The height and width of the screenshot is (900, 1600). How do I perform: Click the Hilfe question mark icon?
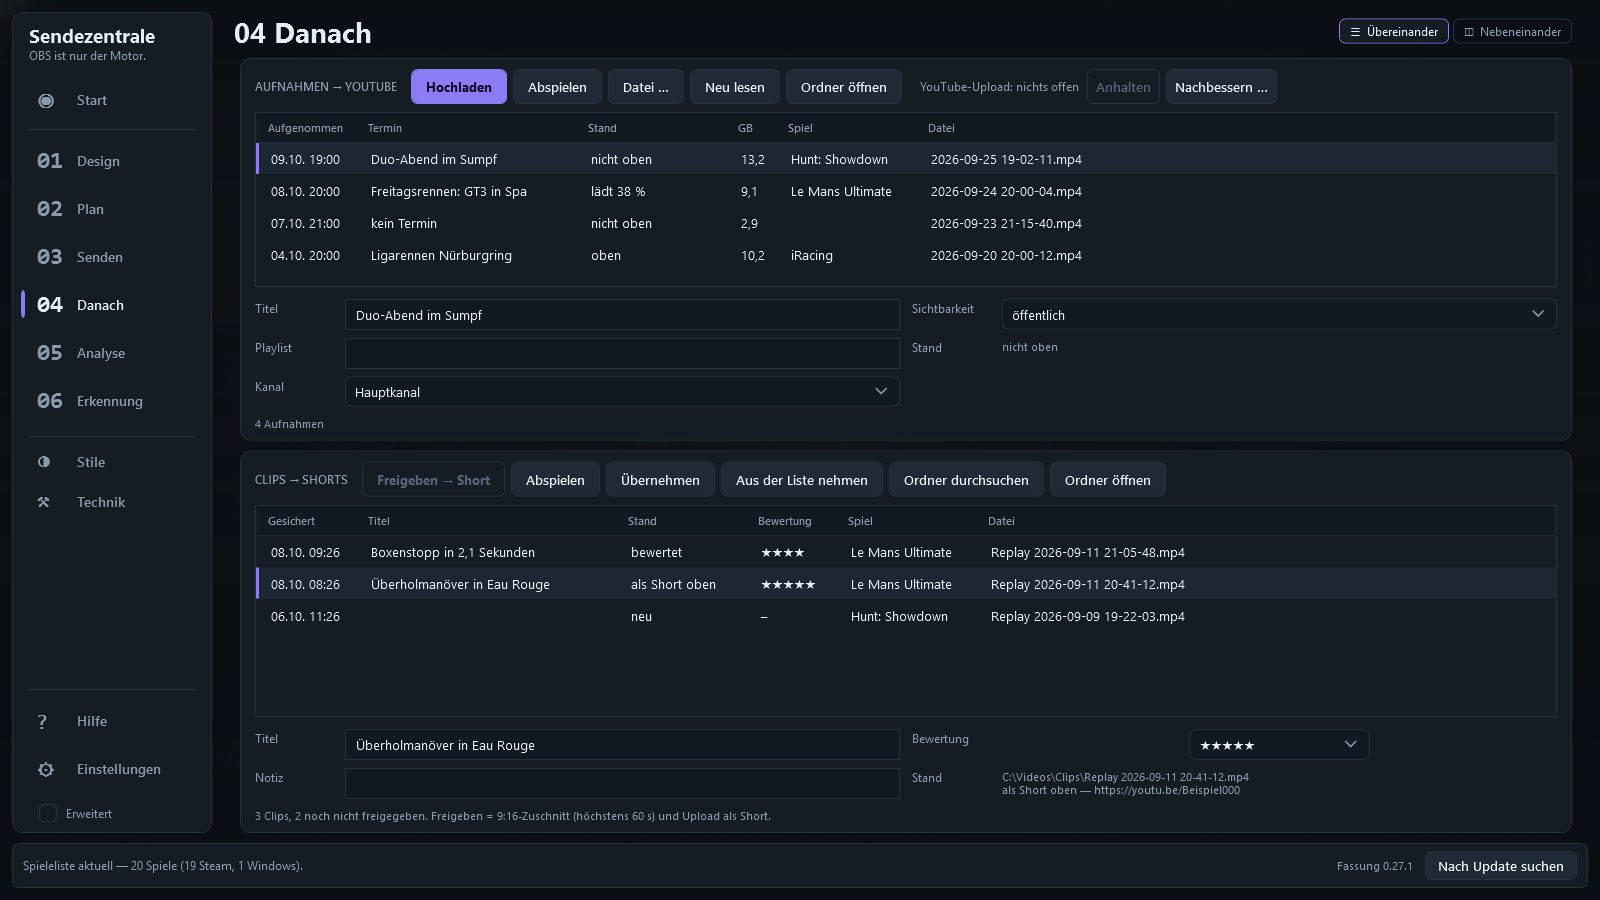pyautogui.click(x=42, y=721)
